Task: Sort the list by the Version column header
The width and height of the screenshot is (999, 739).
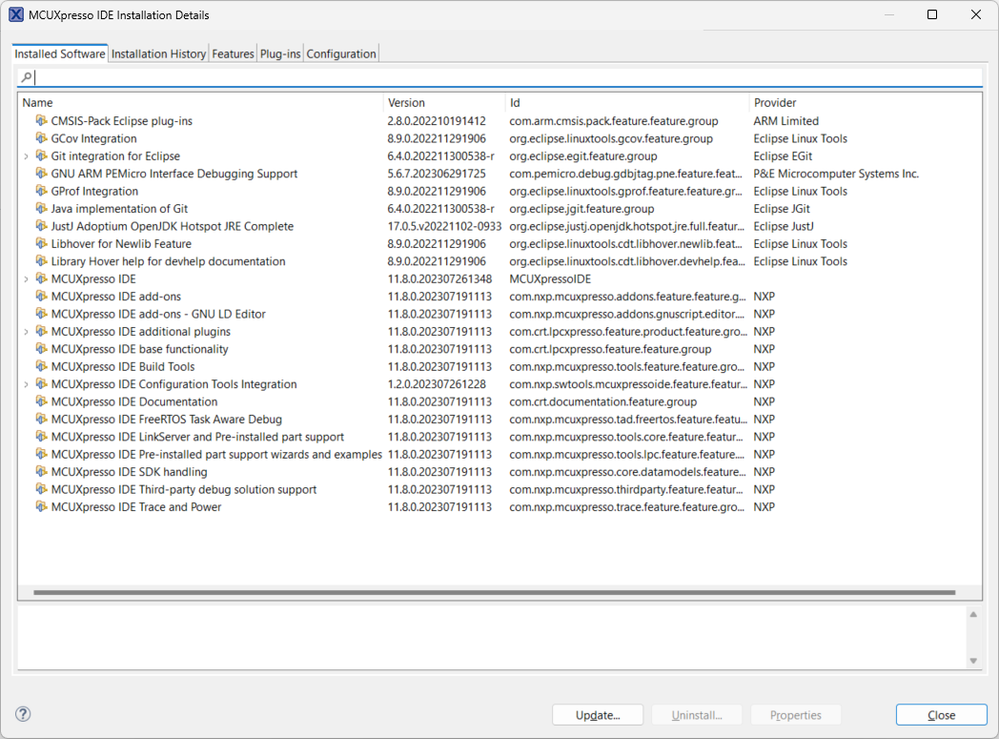Action: 444,103
